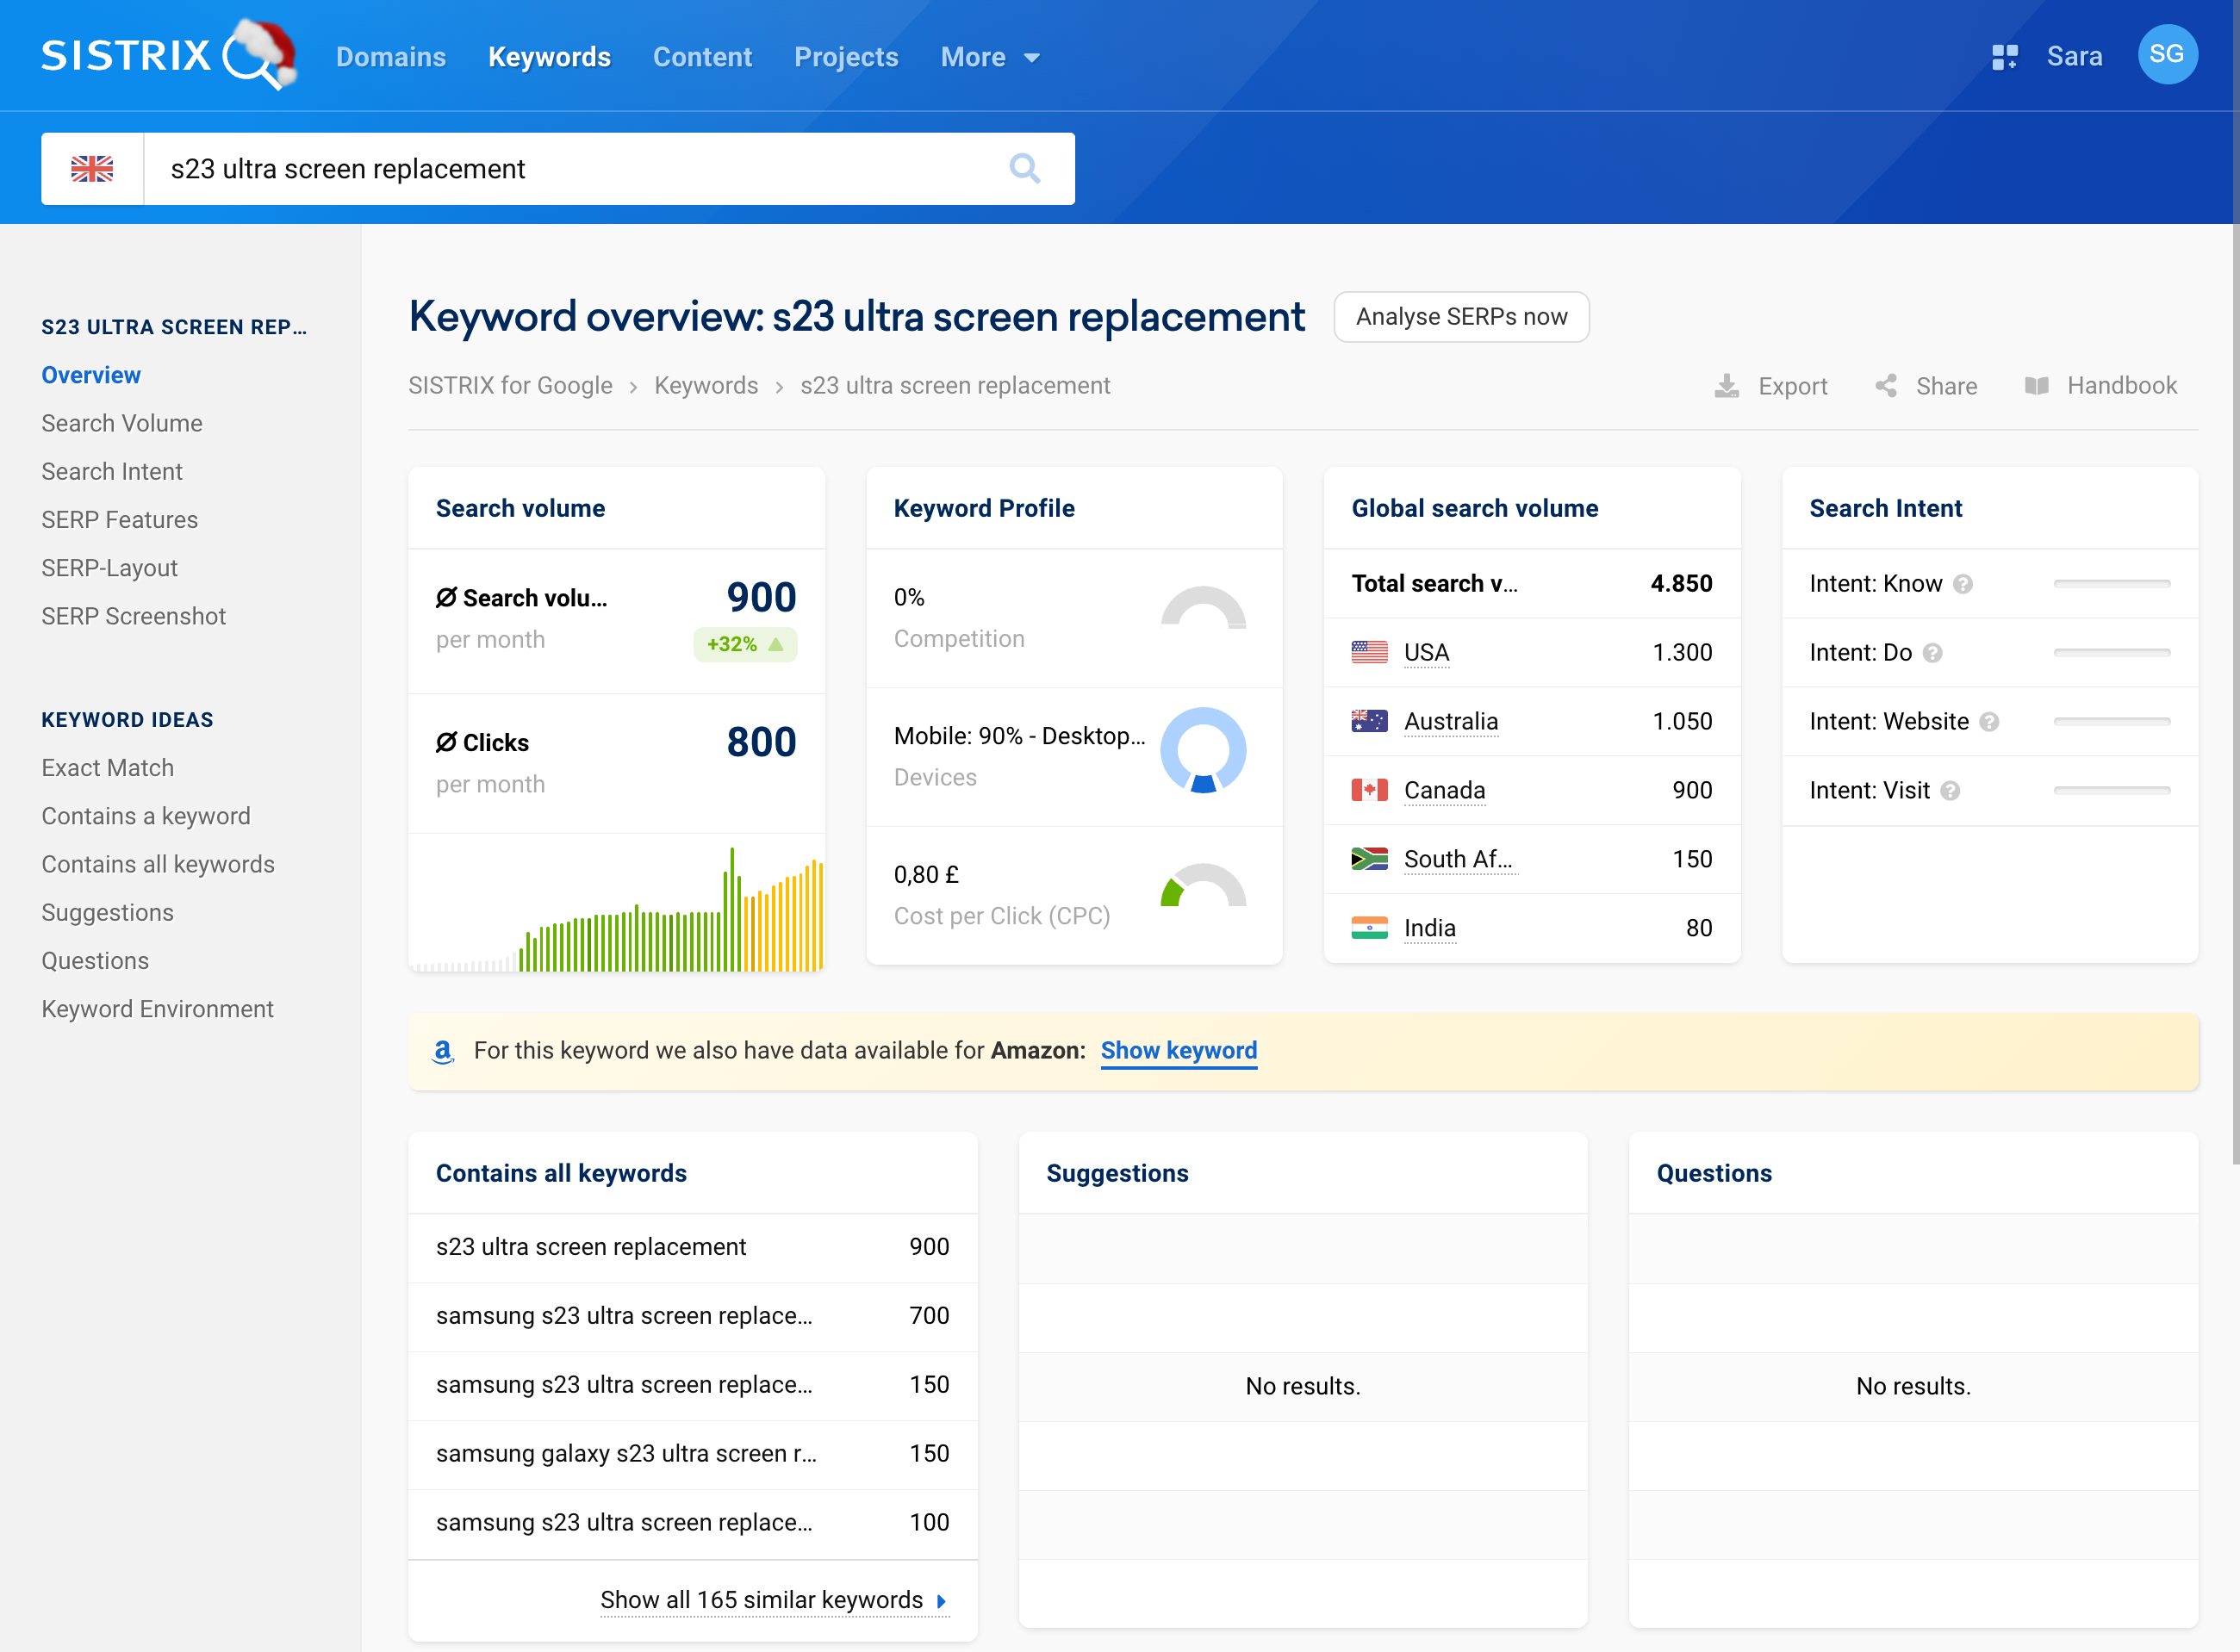
Task: Click the SISTRIX logo with Santa hat
Action: click(168, 56)
